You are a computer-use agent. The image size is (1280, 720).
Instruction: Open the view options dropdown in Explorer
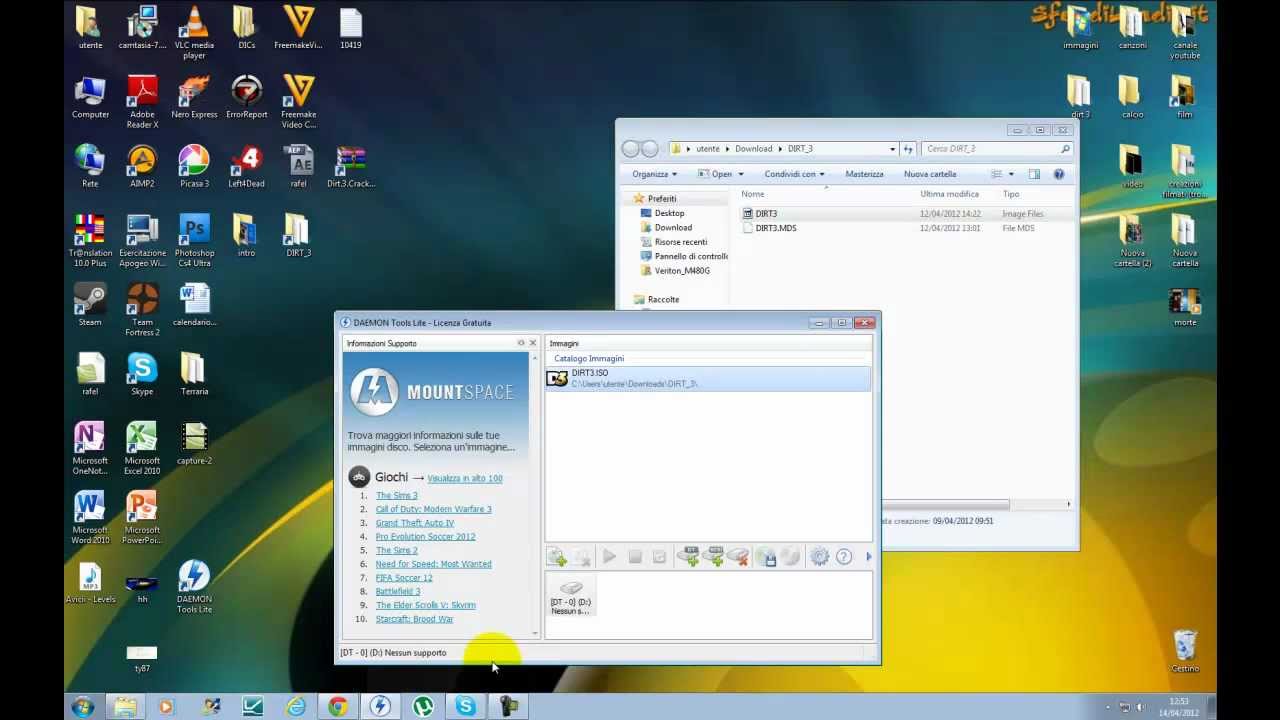[1011, 174]
